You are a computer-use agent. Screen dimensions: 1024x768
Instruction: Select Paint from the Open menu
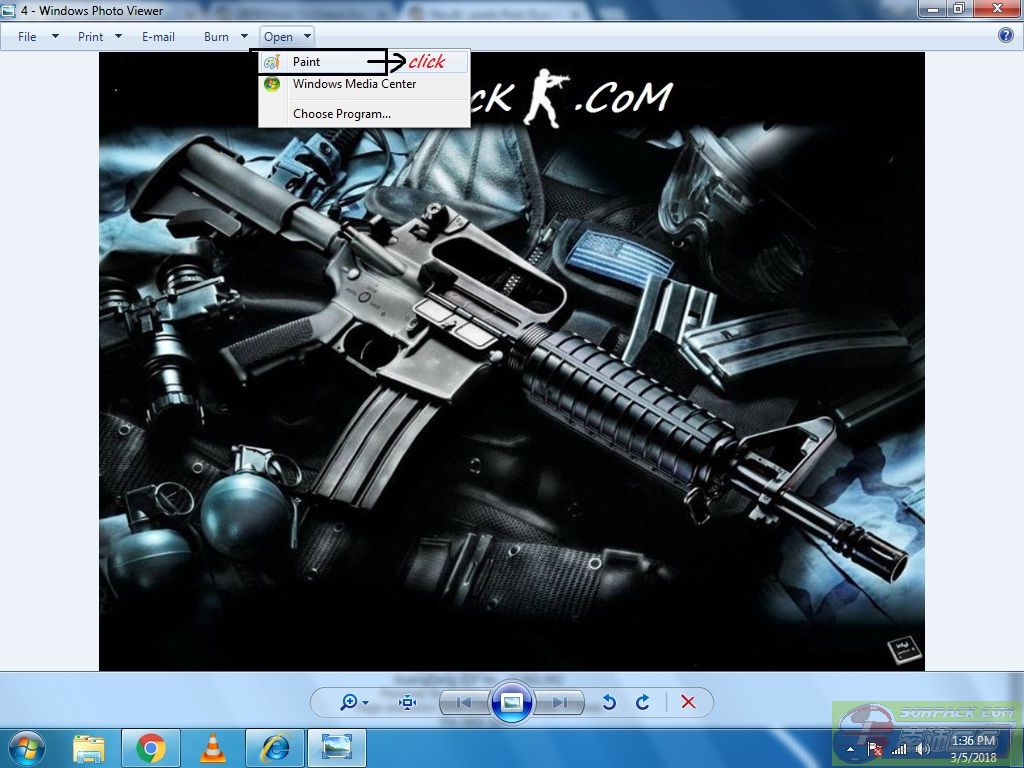[306, 62]
